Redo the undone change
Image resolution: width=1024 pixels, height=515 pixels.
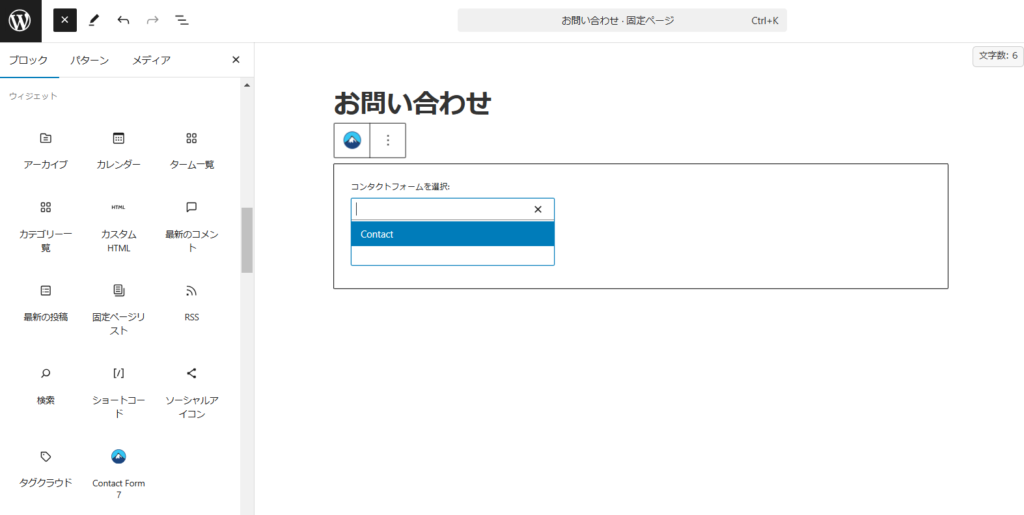coord(153,20)
